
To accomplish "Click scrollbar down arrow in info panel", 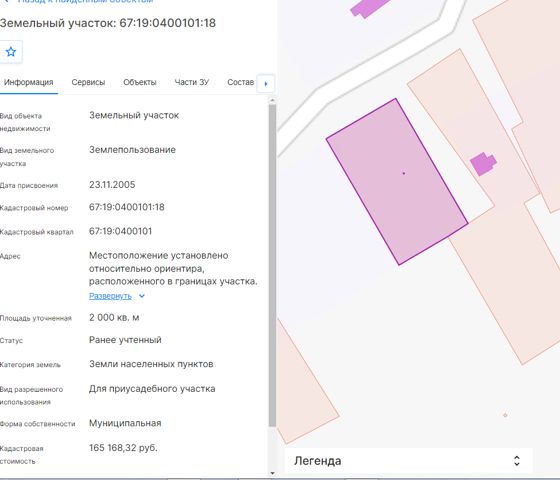I will (272, 473).
